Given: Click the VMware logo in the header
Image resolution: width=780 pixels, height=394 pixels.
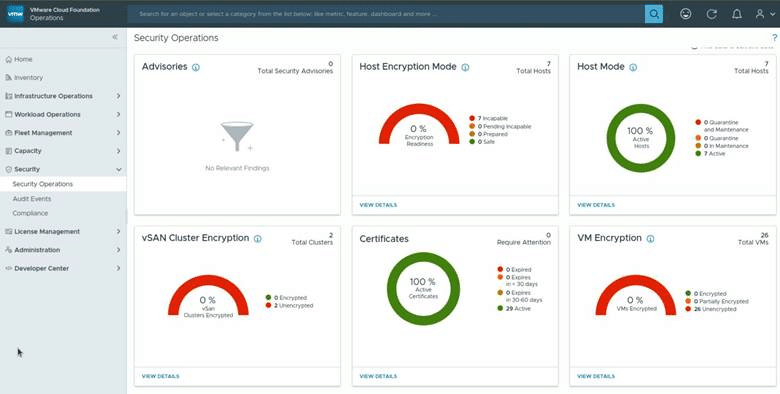Looking at the screenshot, I should click(x=15, y=14).
